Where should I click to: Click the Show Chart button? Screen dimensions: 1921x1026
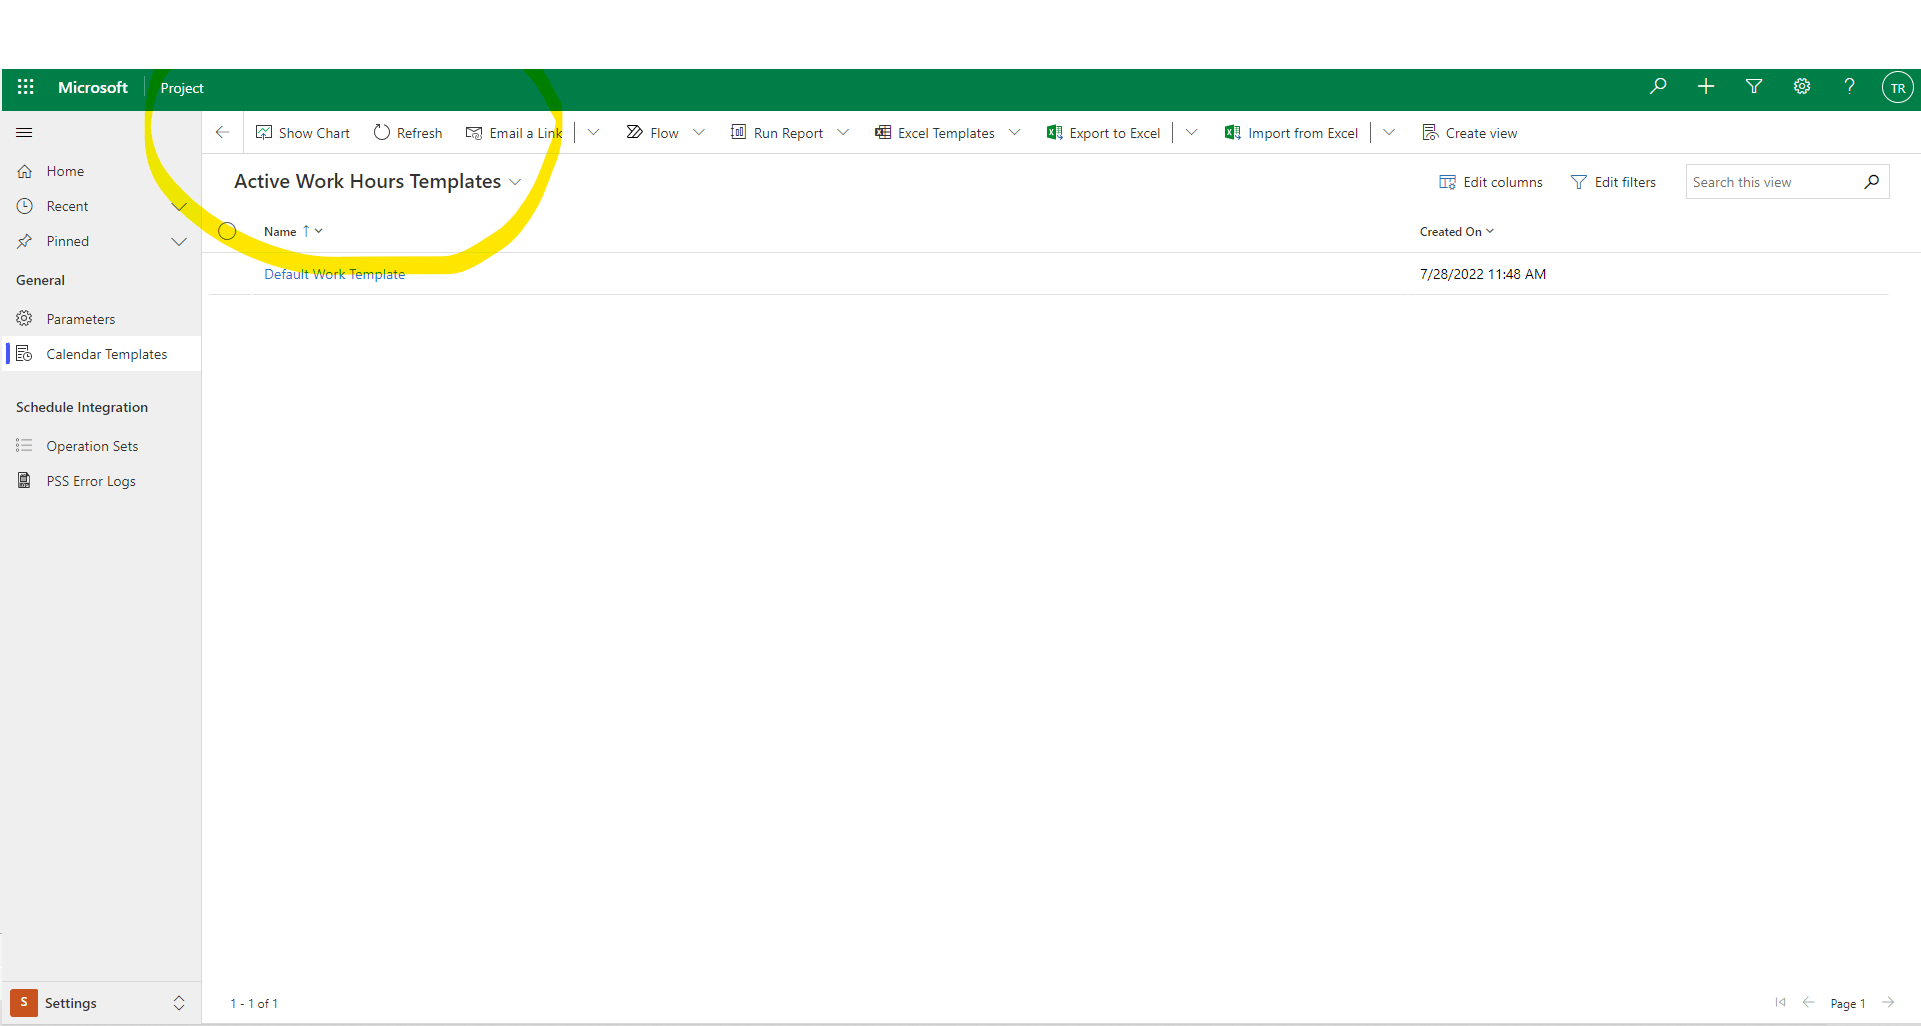[x=303, y=133]
